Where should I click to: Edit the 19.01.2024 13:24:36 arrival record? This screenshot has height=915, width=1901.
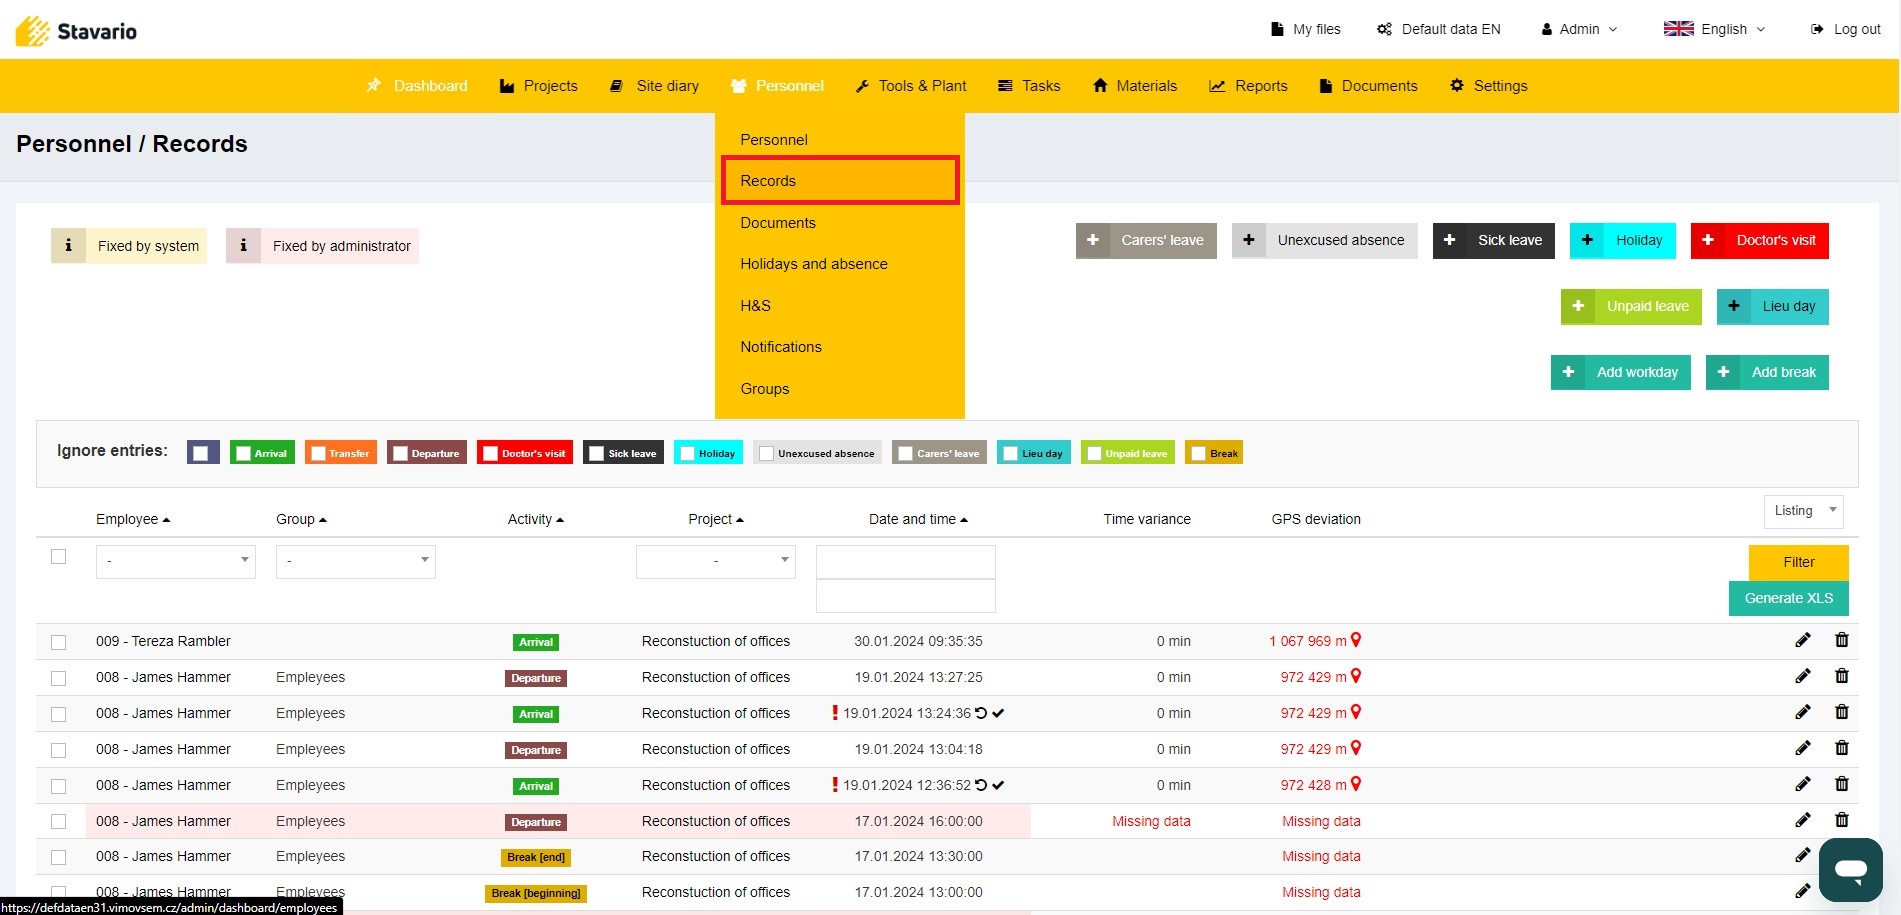click(x=1803, y=712)
